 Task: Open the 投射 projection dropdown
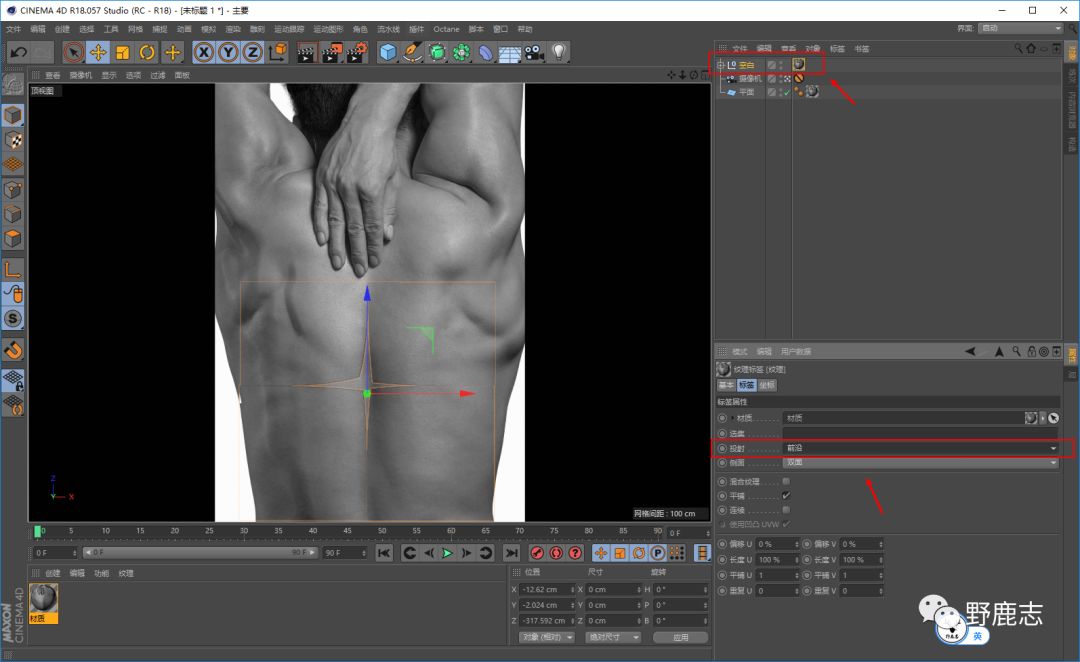(x=920, y=448)
